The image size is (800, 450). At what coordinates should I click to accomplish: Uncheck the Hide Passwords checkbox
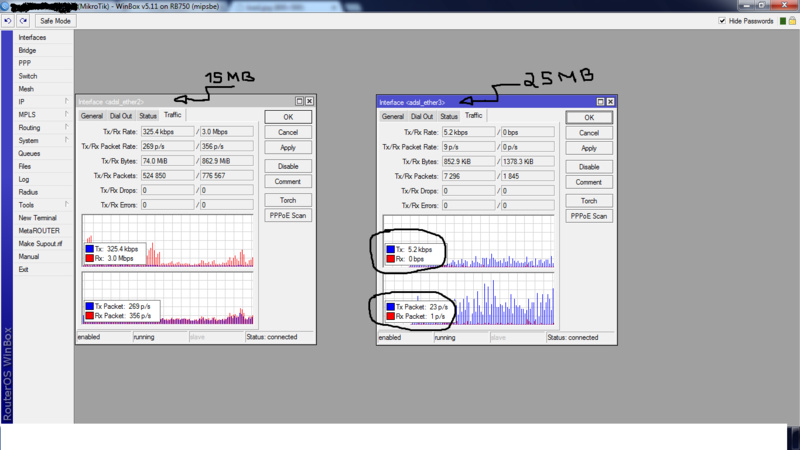(x=722, y=21)
